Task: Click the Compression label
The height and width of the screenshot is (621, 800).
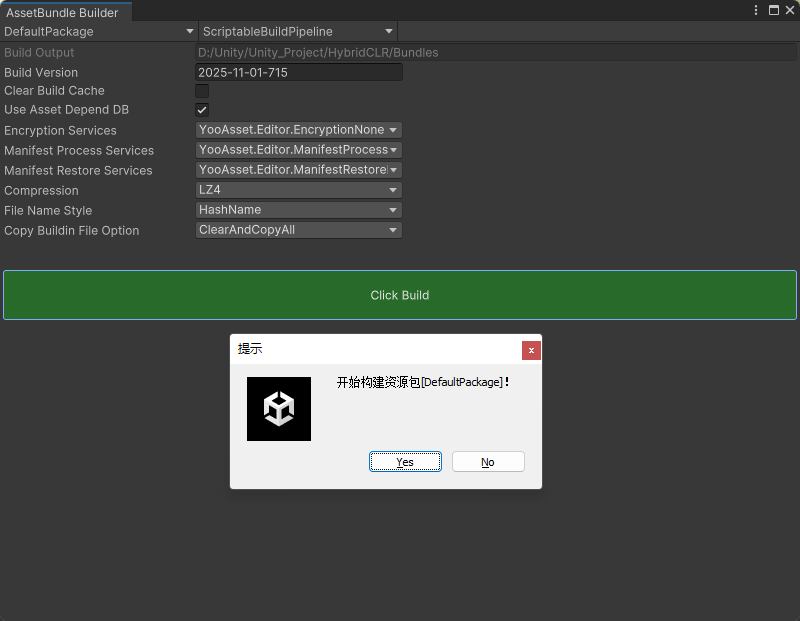Action: point(41,190)
